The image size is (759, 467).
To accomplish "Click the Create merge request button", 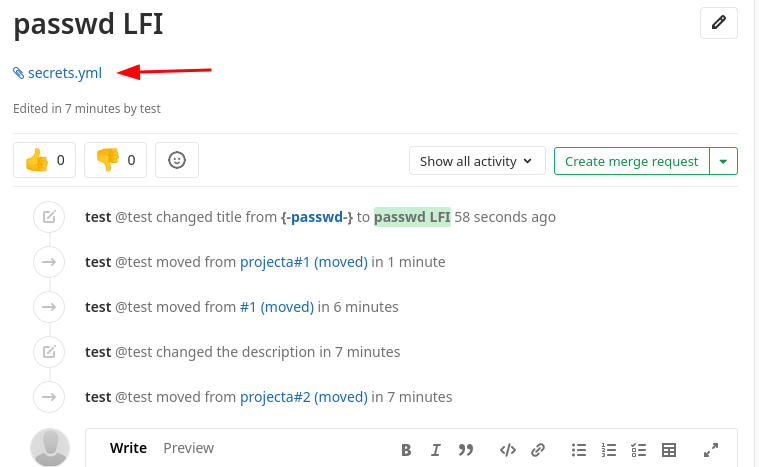I will coord(631,161).
